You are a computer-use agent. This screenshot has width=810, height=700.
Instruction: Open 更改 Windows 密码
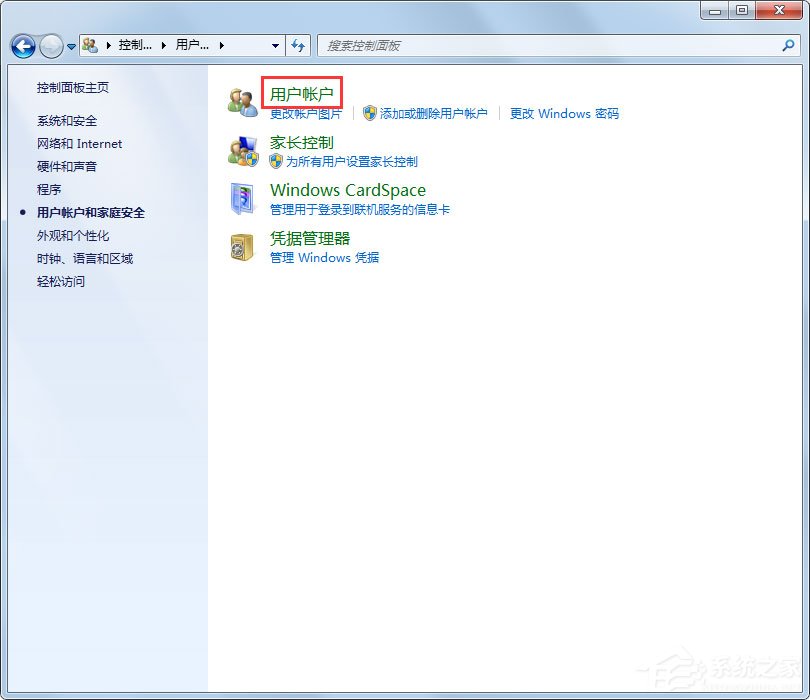point(563,114)
